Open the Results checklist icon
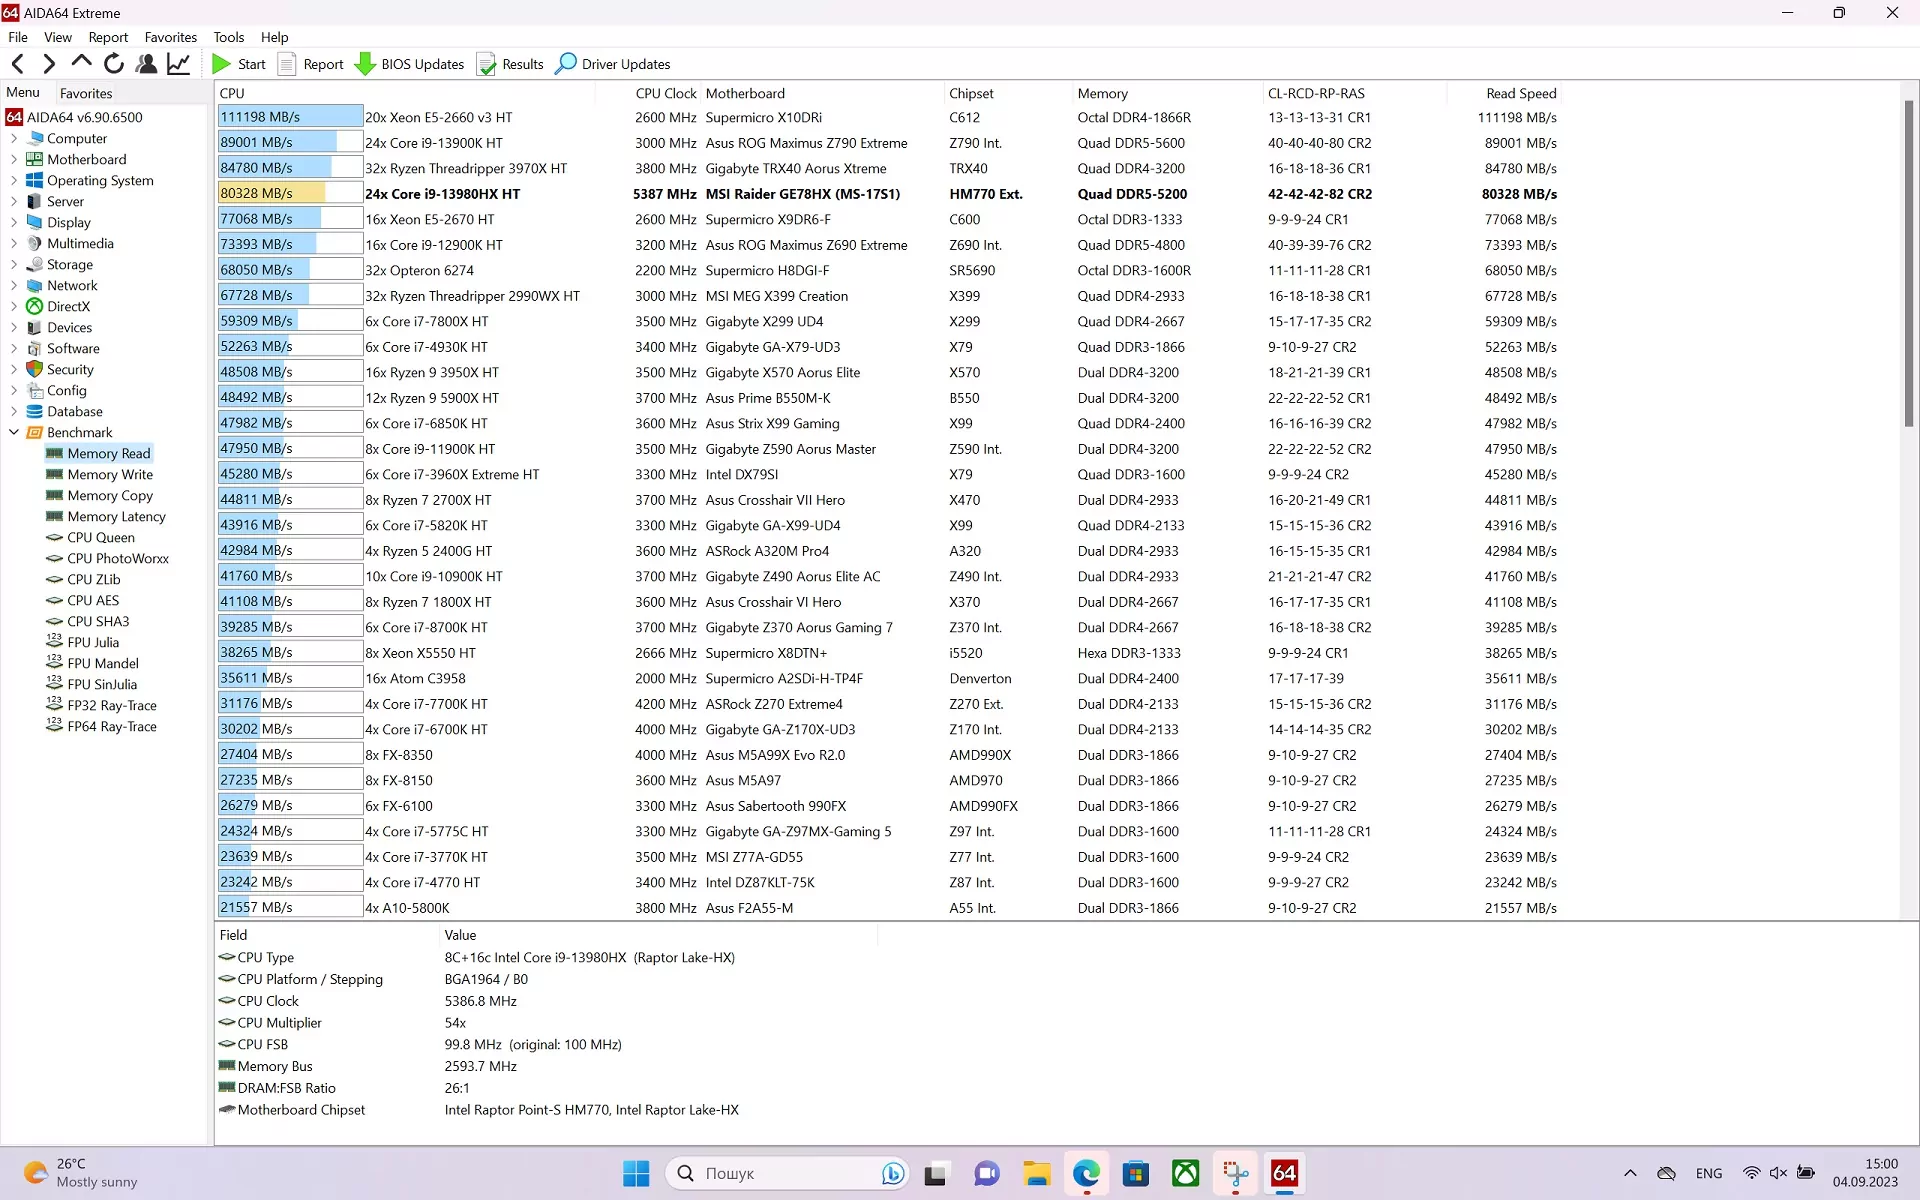 click(487, 64)
